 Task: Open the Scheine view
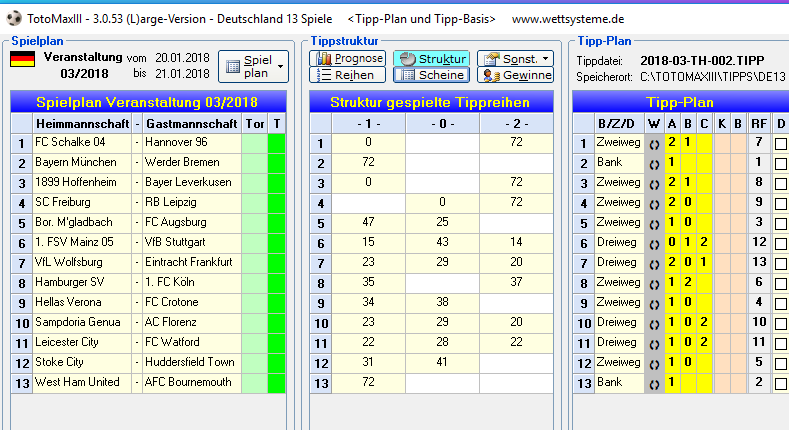click(x=431, y=75)
